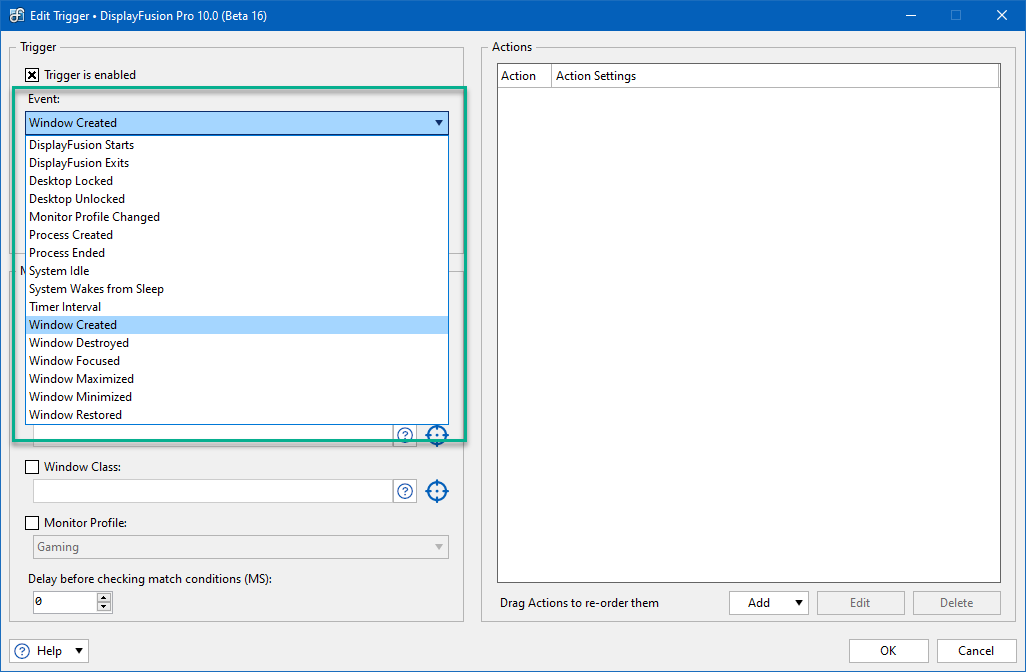
Task: Choose the Desktop Unlocked event
Action: [x=237, y=199]
